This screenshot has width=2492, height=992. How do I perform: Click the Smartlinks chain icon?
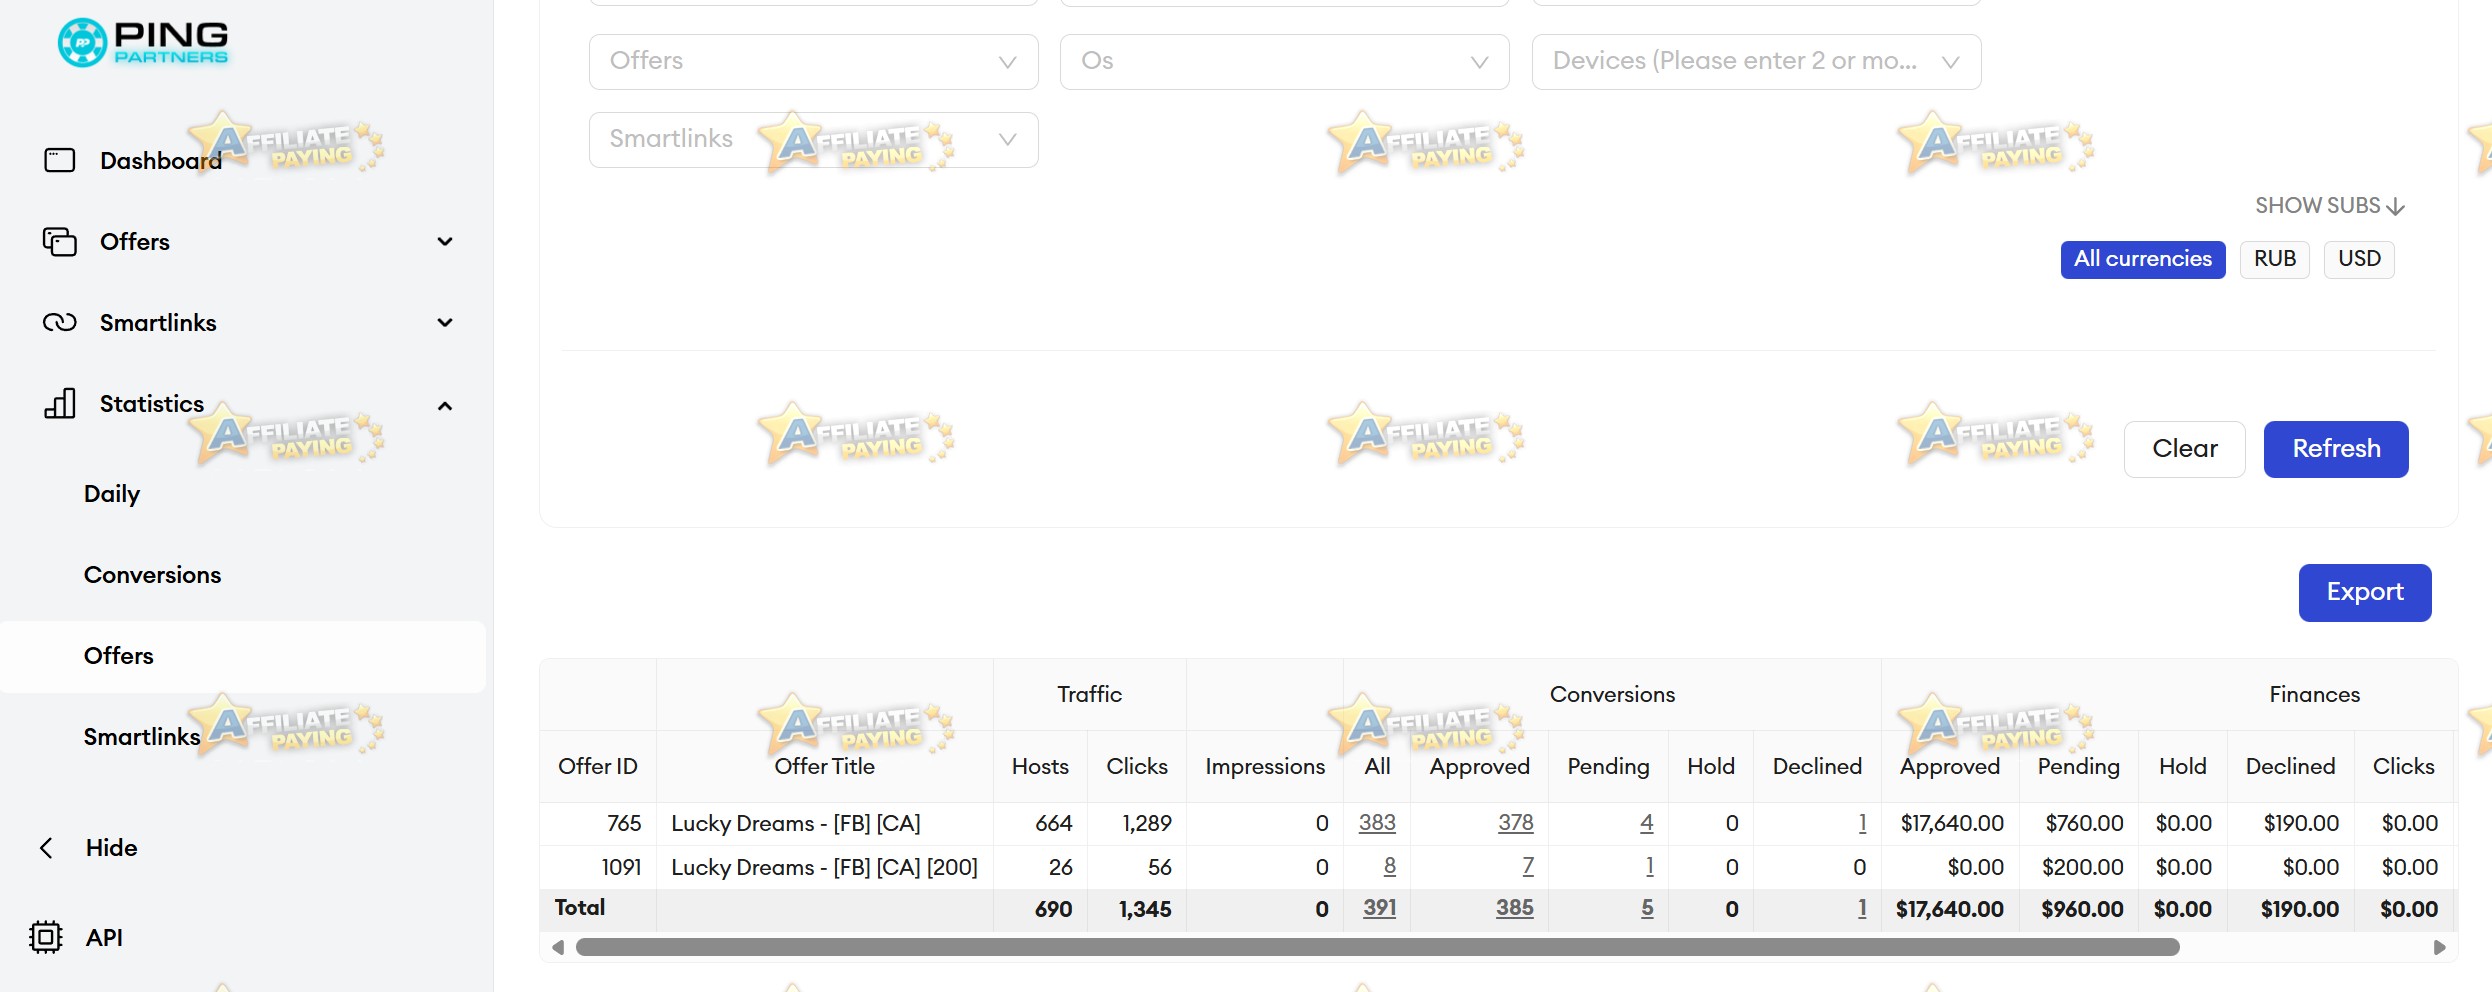[60, 322]
